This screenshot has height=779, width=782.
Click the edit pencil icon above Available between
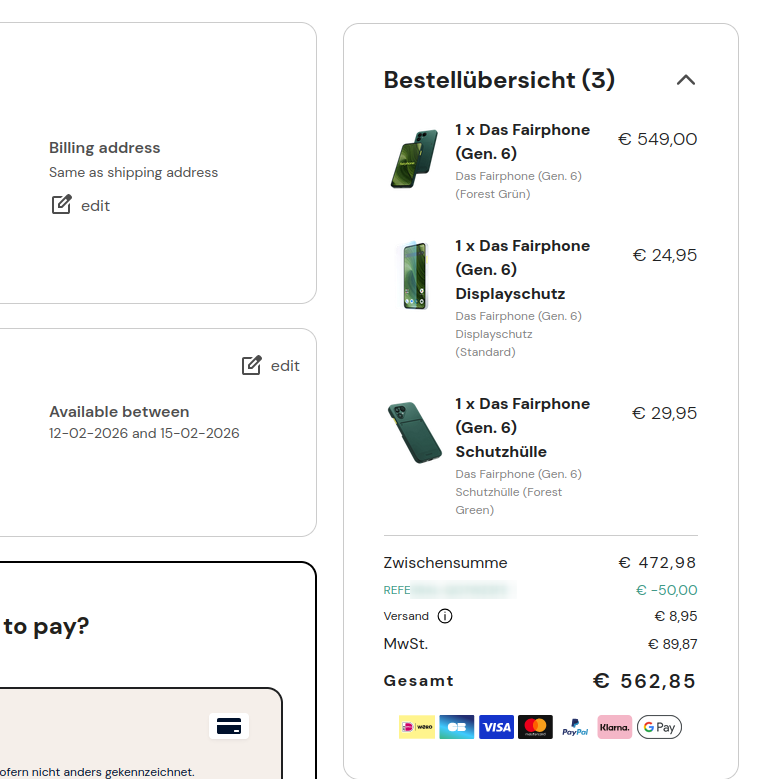tap(252, 366)
